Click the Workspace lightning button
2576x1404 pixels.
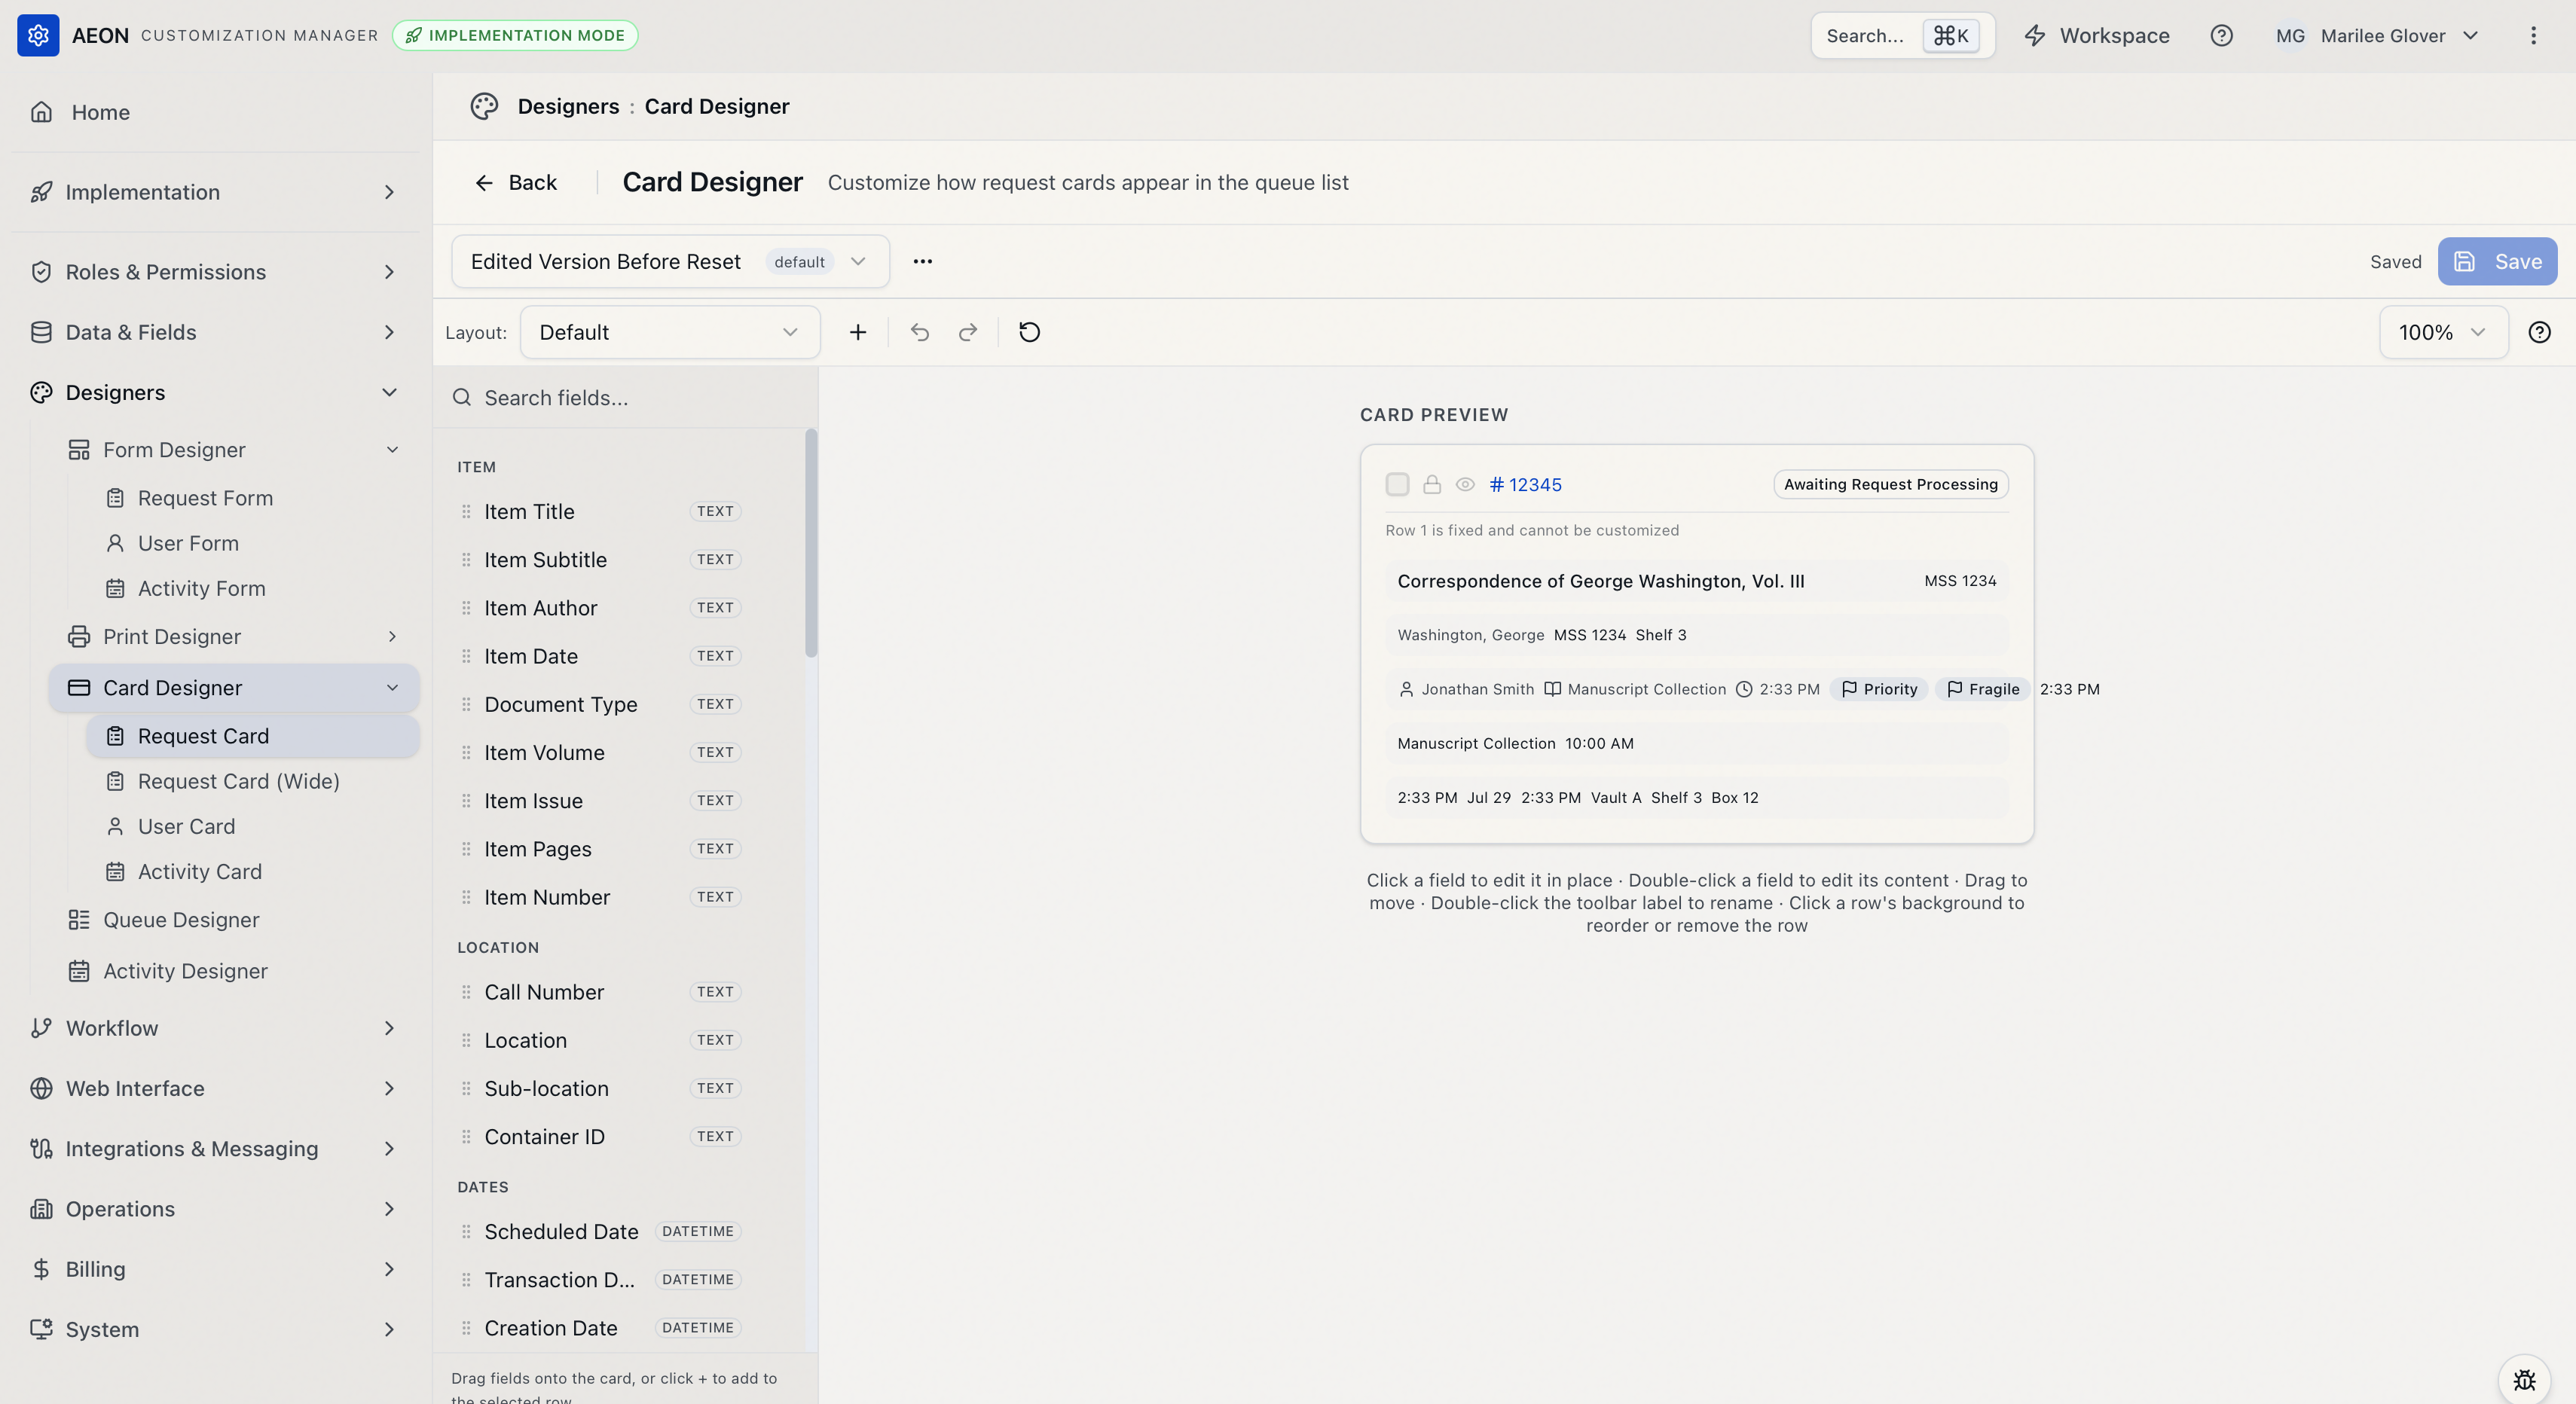click(x=2097, y=36)
